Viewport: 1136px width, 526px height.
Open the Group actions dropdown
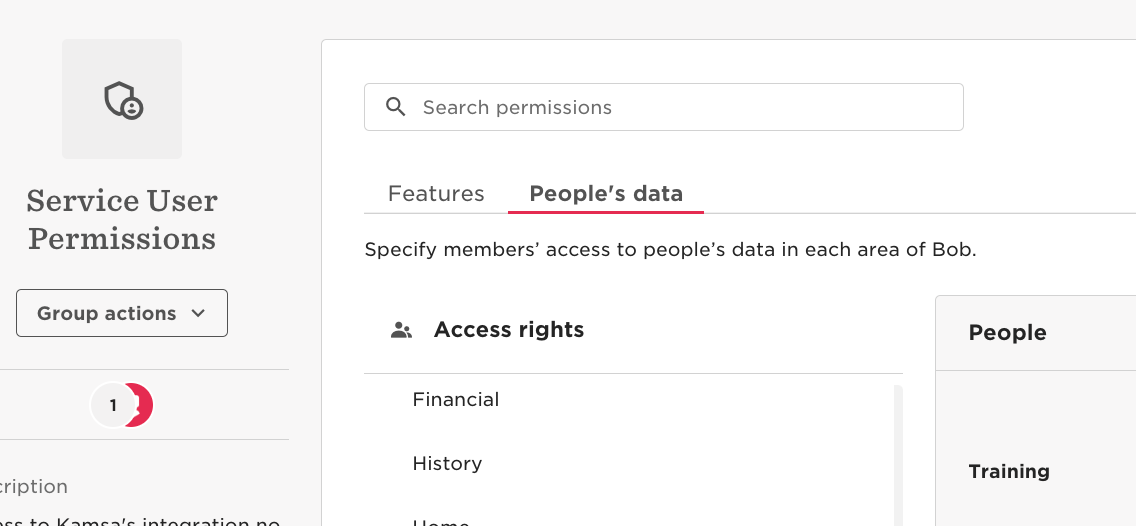pos(122,313)
